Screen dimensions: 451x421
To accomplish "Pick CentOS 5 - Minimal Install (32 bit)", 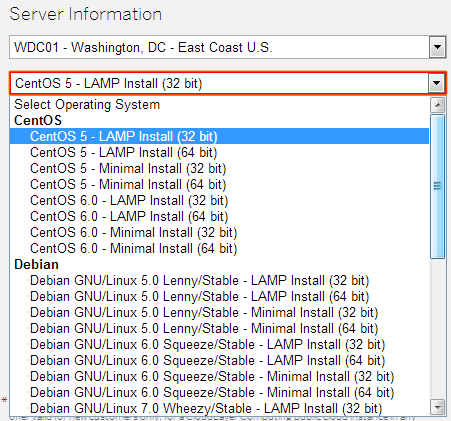I will (219, 168).
